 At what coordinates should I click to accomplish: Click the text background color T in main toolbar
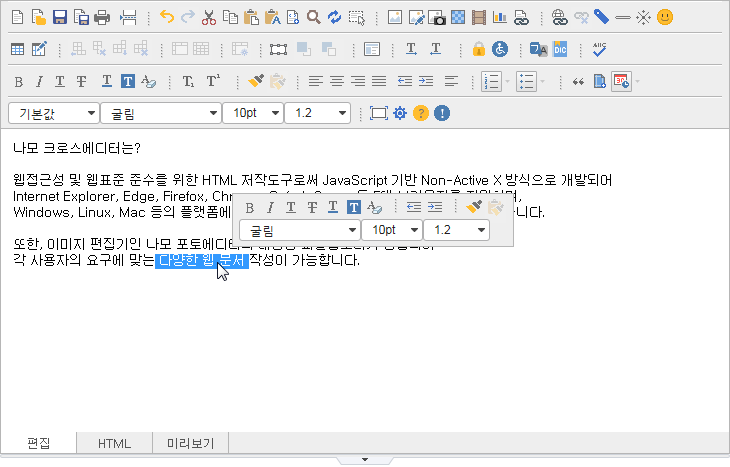click(x=128, y=81)
